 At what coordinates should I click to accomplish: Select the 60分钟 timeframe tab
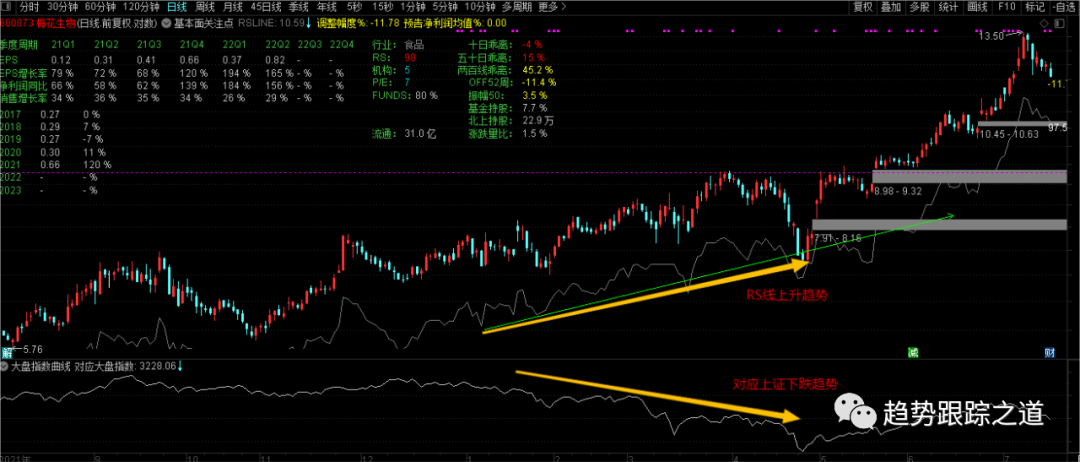pos(100,7)
